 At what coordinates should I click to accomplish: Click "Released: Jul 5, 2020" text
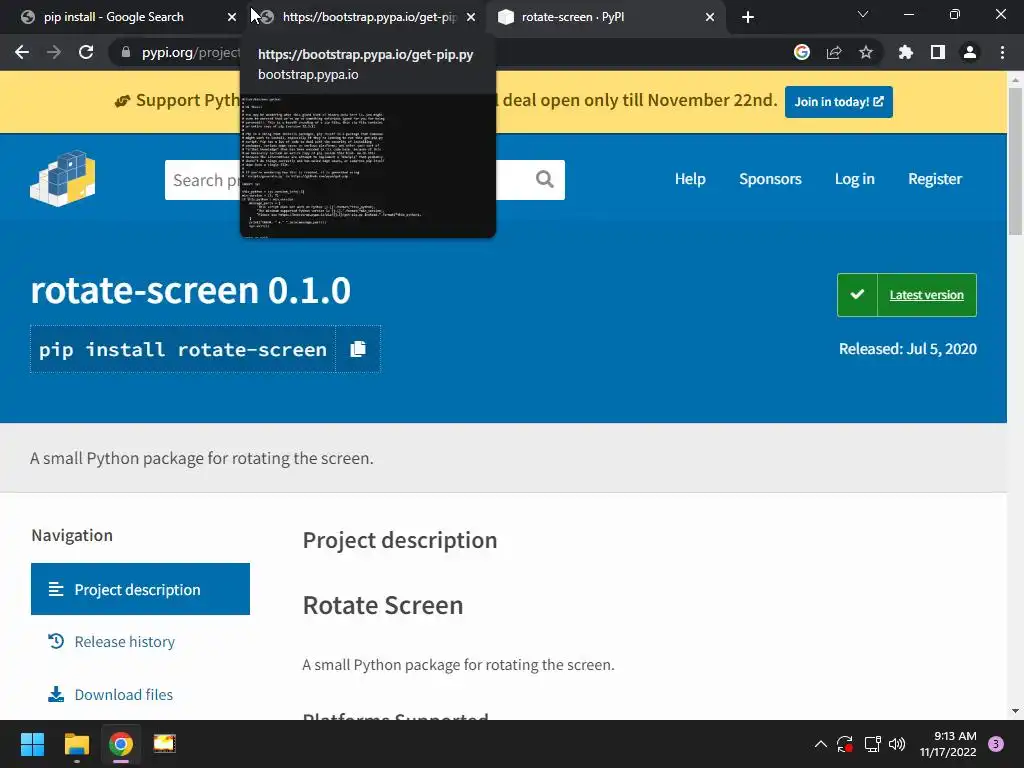(908, 349)
